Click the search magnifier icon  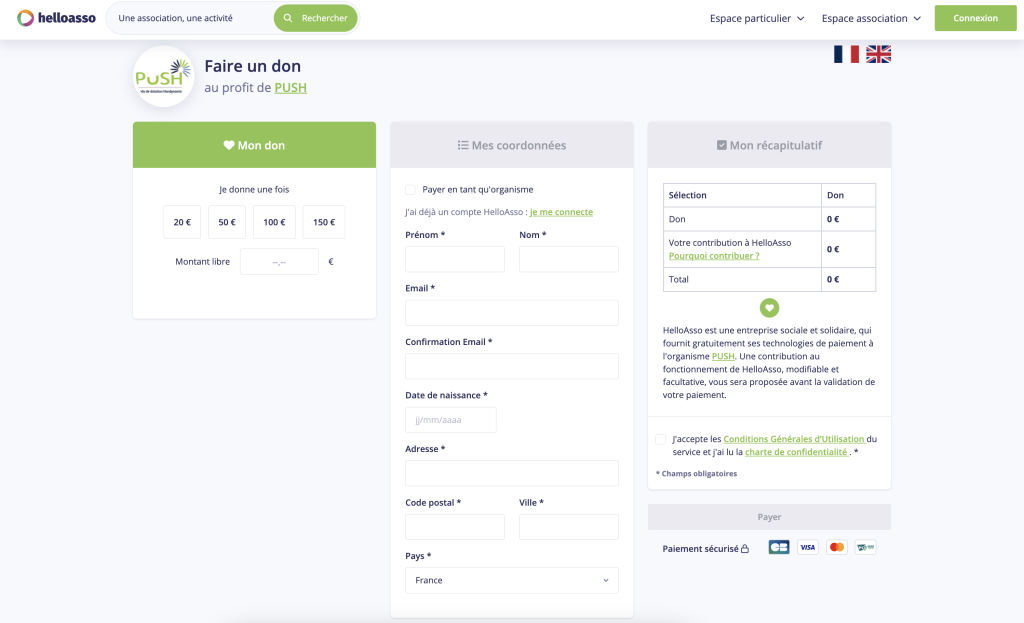point(288,18)
